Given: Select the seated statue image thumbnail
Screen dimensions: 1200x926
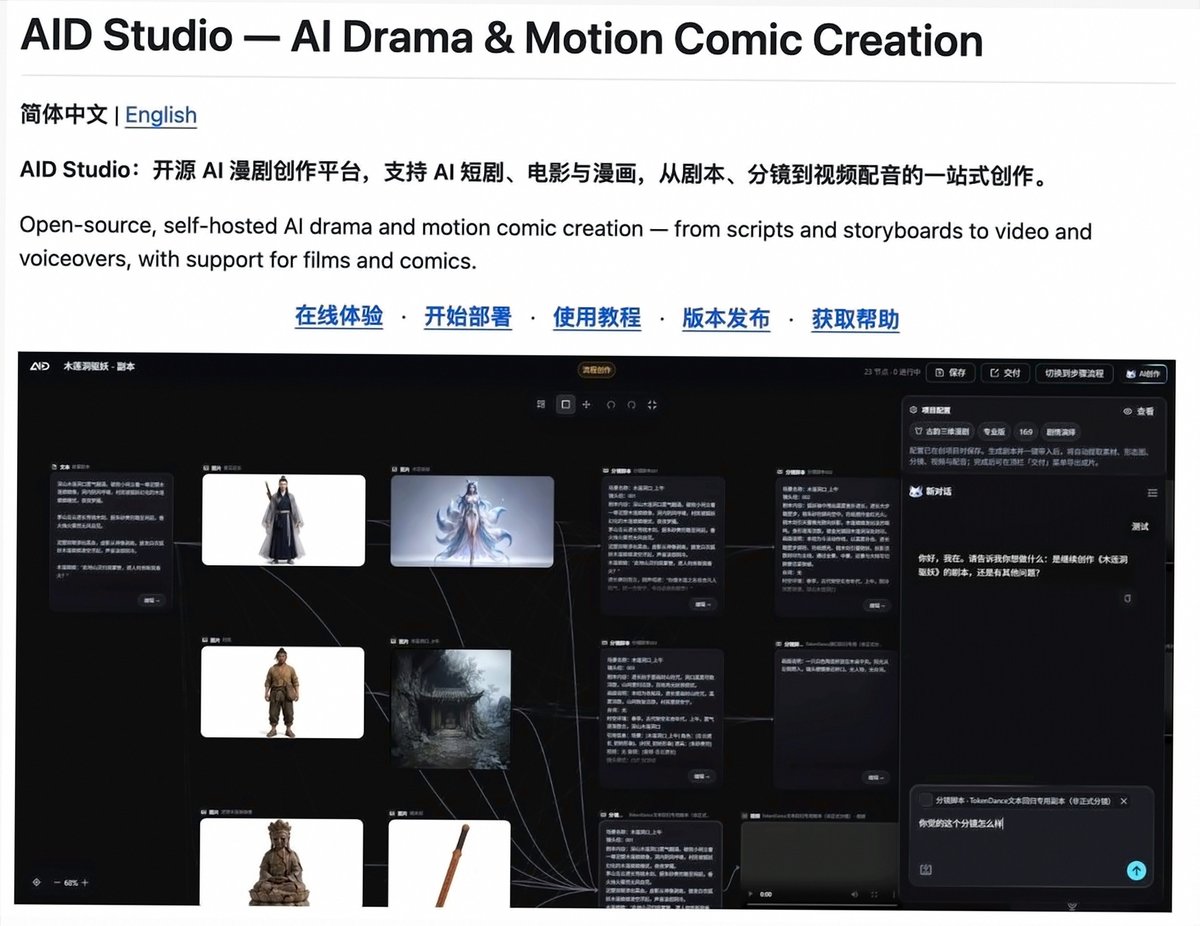Looking at the screenshot, I should tap(281, 863).
